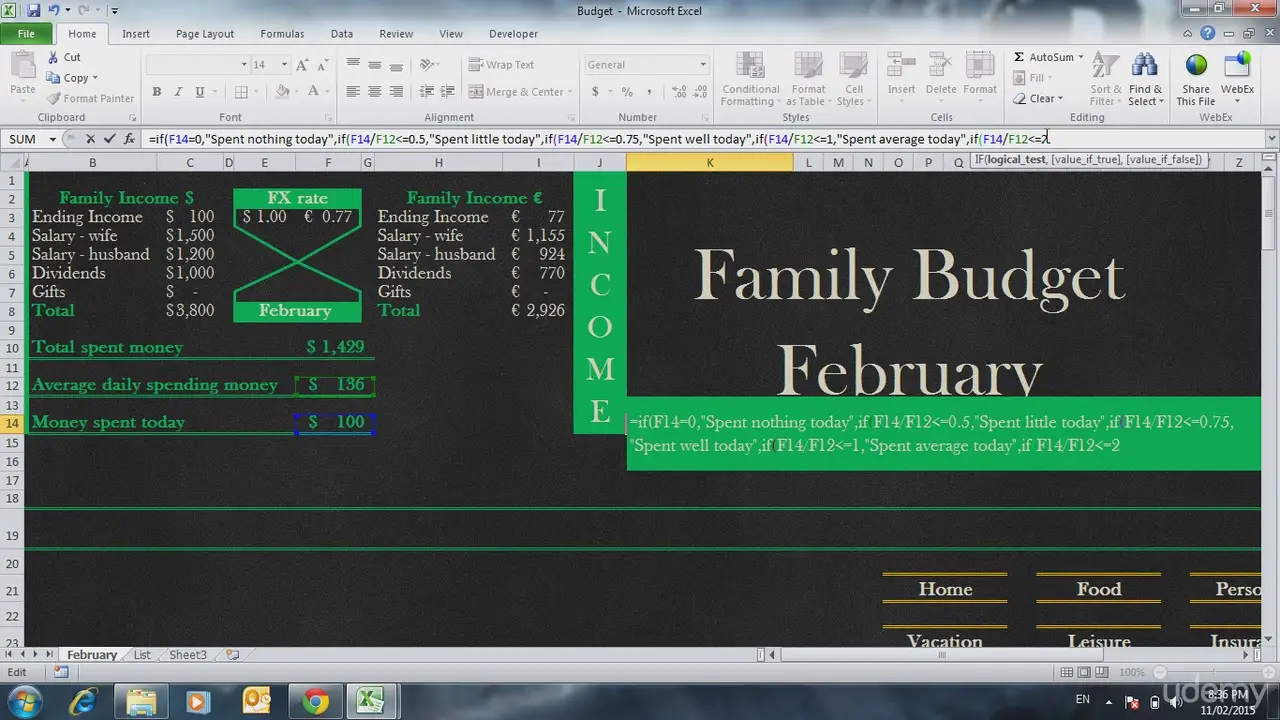1280x720 pixels.
Task: Open the Number Format dropdown showing General
Action: (x=703, y=65)
